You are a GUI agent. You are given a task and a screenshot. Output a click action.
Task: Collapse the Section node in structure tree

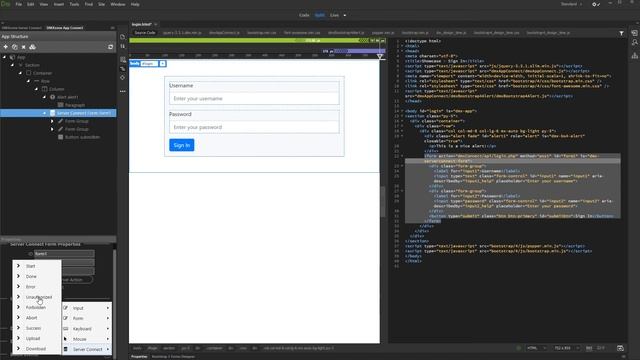[12, 65]
